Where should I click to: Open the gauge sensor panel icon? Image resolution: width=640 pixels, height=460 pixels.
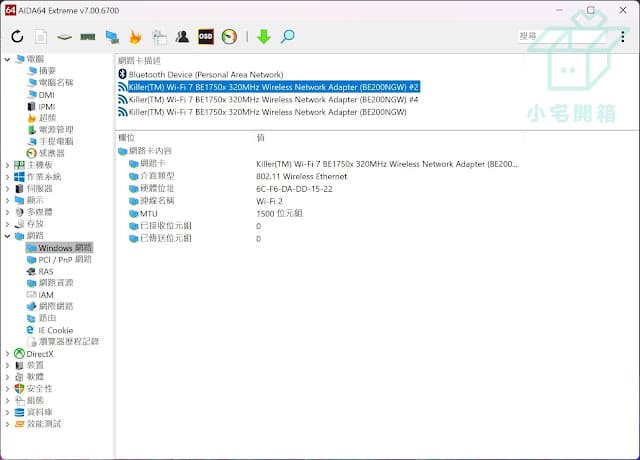[x=229, y=37]
